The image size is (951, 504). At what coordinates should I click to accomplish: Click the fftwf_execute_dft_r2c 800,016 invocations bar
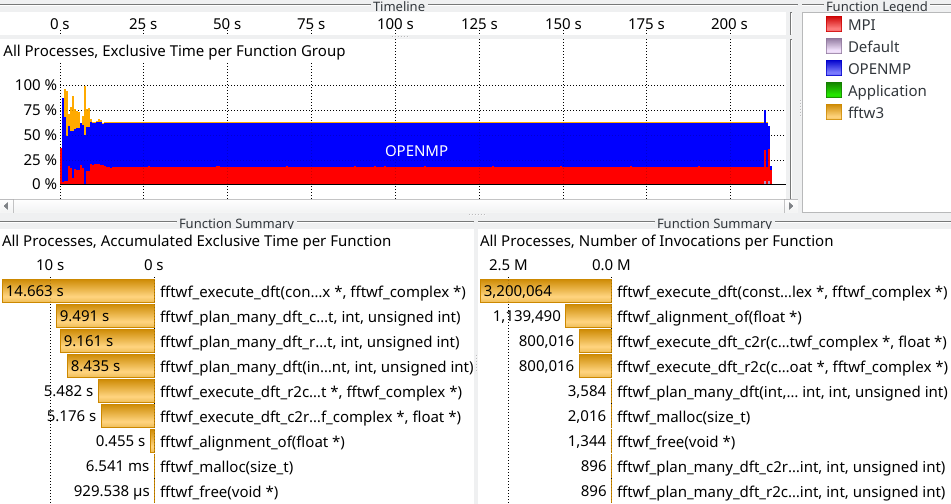point(595,366)
